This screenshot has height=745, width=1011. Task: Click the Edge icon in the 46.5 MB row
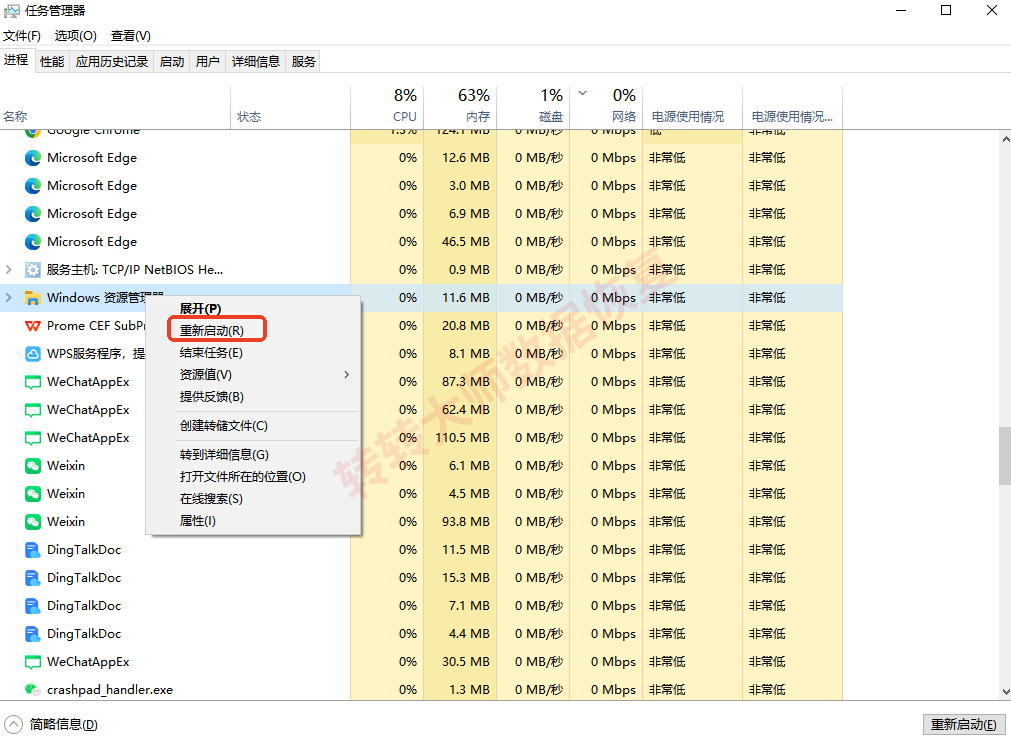33,242
